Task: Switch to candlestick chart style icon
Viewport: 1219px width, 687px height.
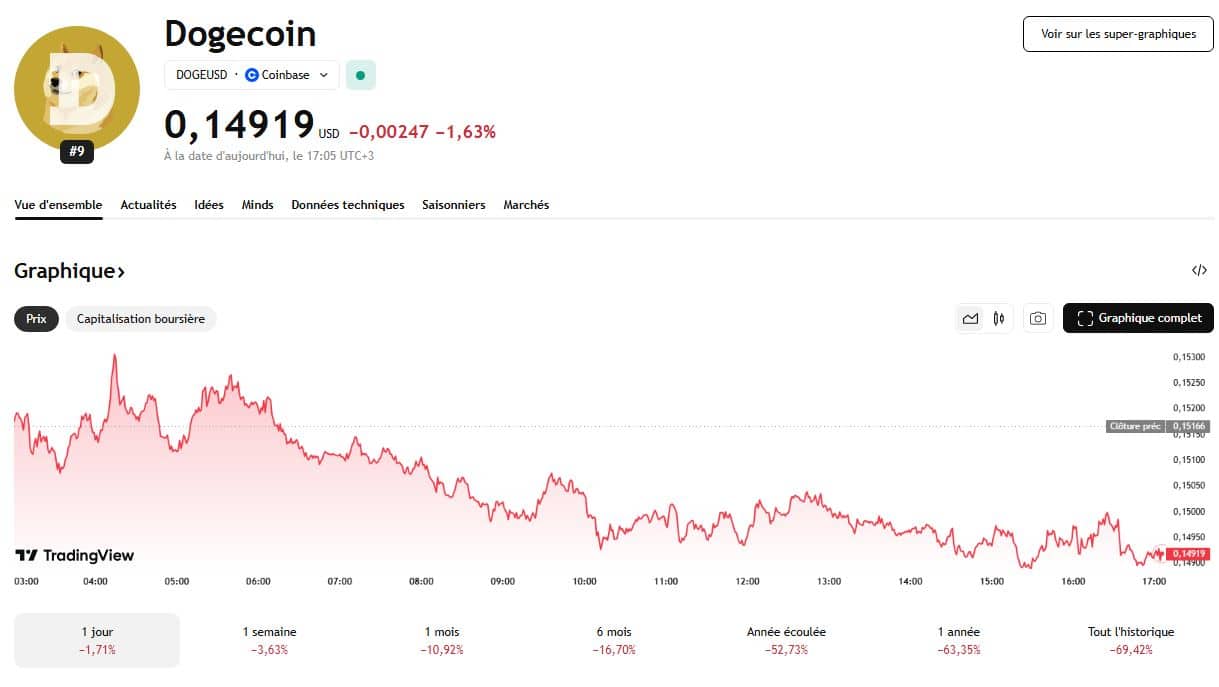Action: (x=997, y=318)
